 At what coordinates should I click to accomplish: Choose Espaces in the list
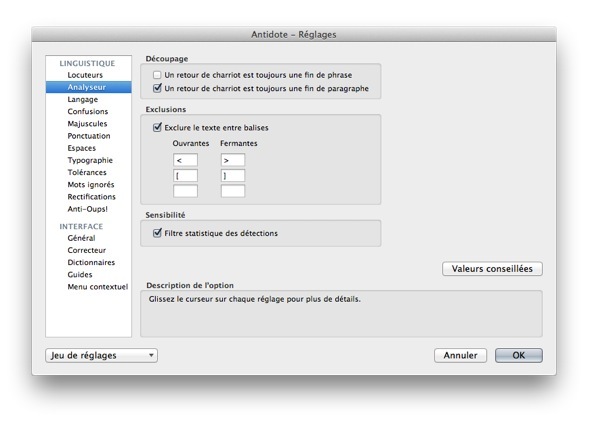[x=82, y=148]
